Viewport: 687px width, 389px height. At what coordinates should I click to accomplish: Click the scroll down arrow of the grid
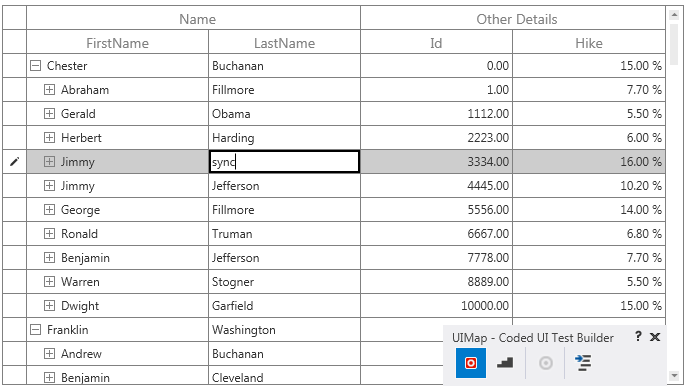coord(674,375)
